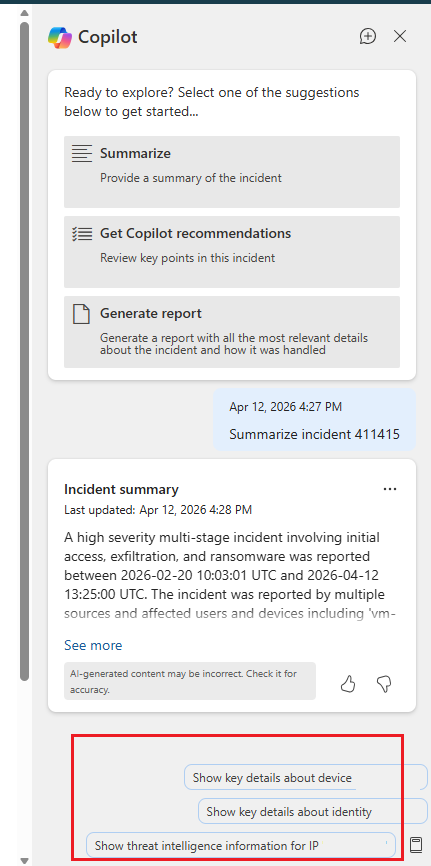
Task: Click the Copilot logo icon
Action: (60, 37)
